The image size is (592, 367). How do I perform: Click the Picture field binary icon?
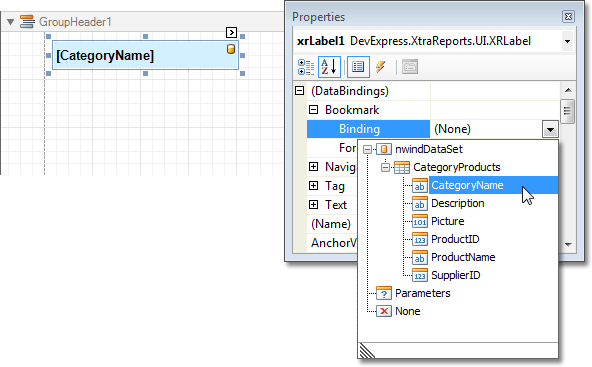[419, 221]
